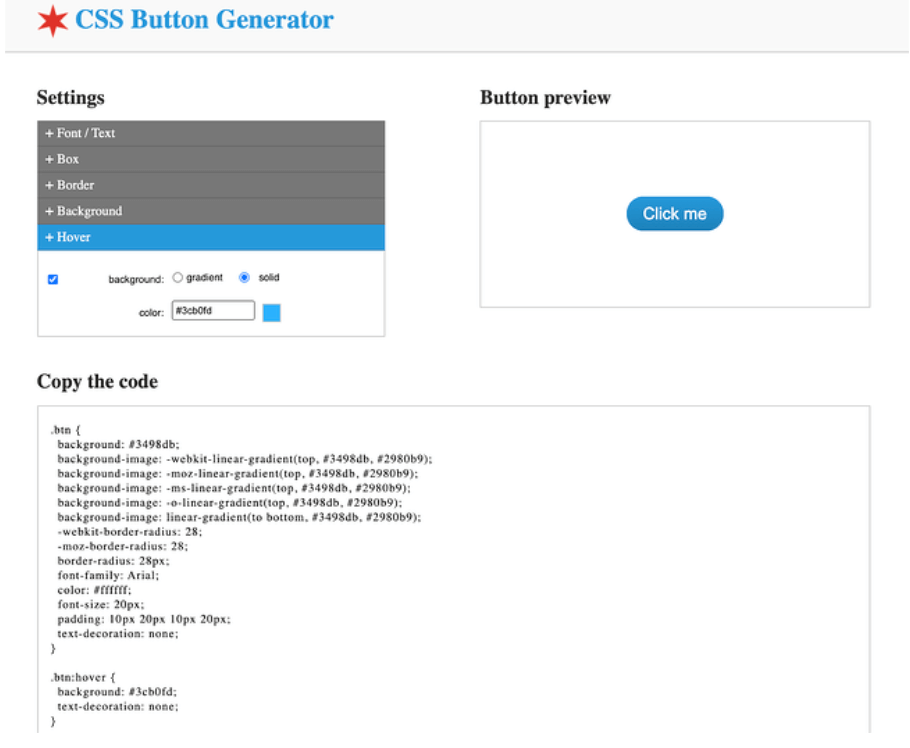Click inside the generated CSS code box
910x748 pixels.
453,569
